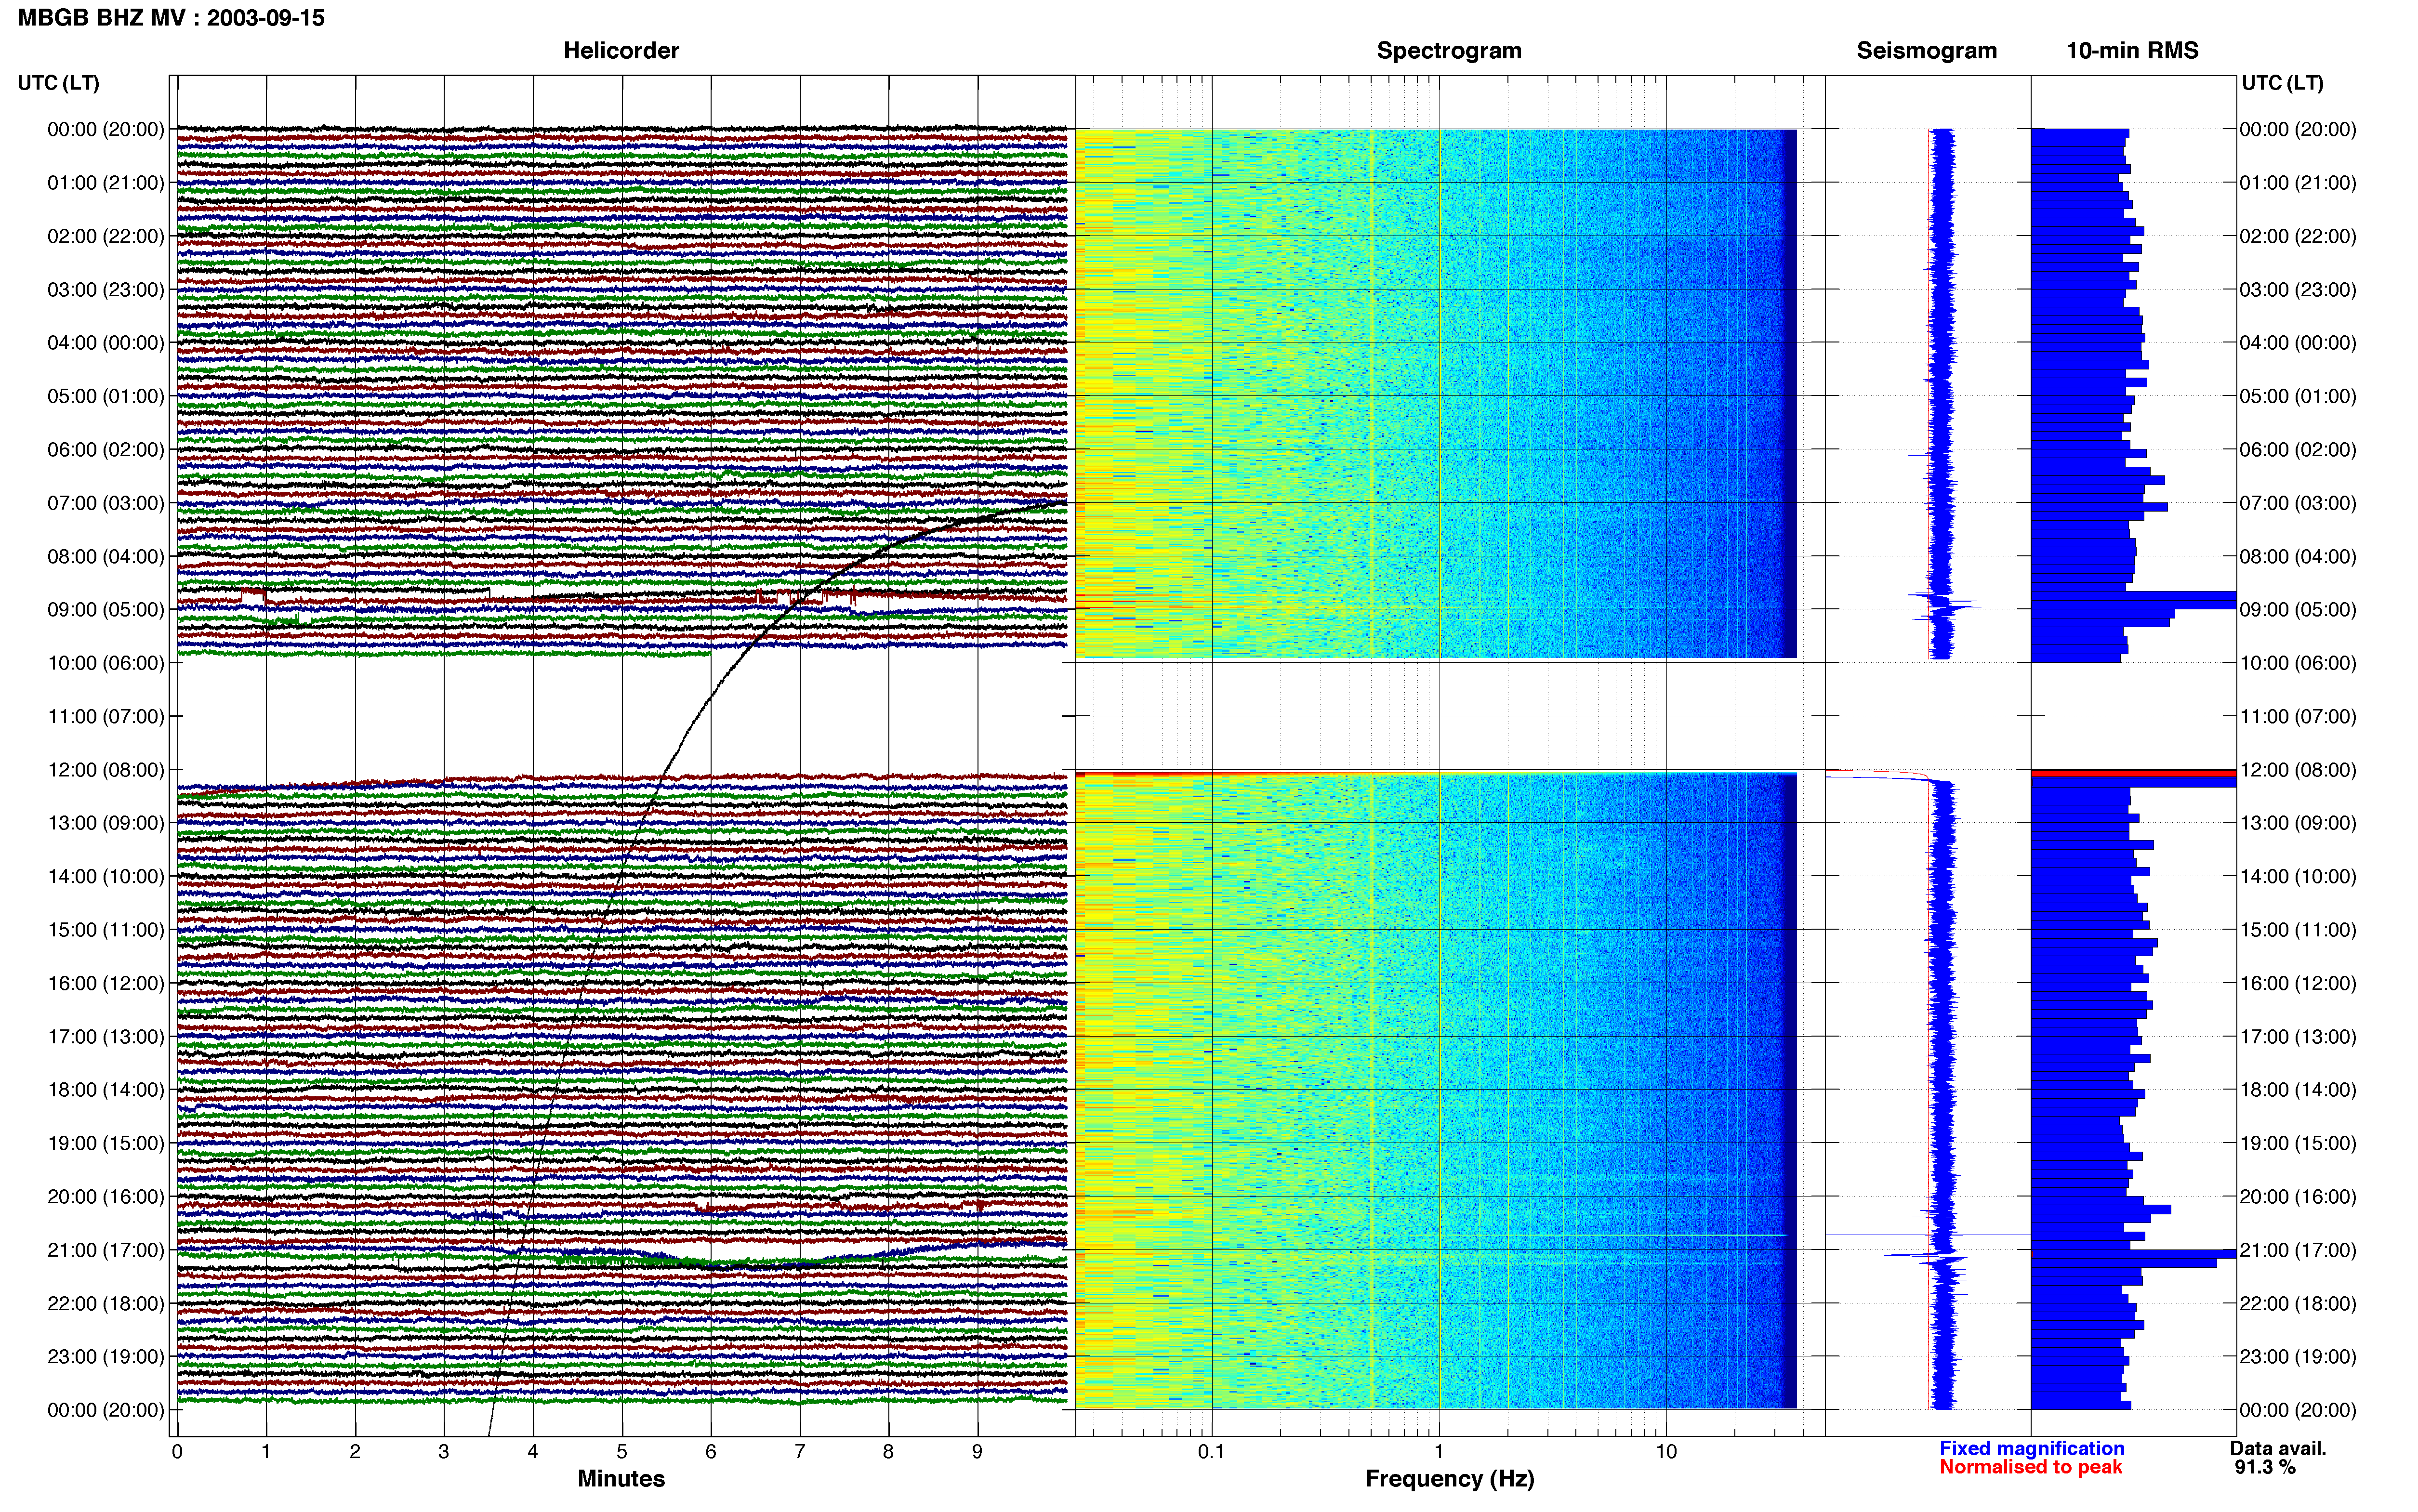This screenshot has width=2418, height=1512.
Task: Click the left time label '22:00 (18:00)'
Action: tap(106, 1304)
